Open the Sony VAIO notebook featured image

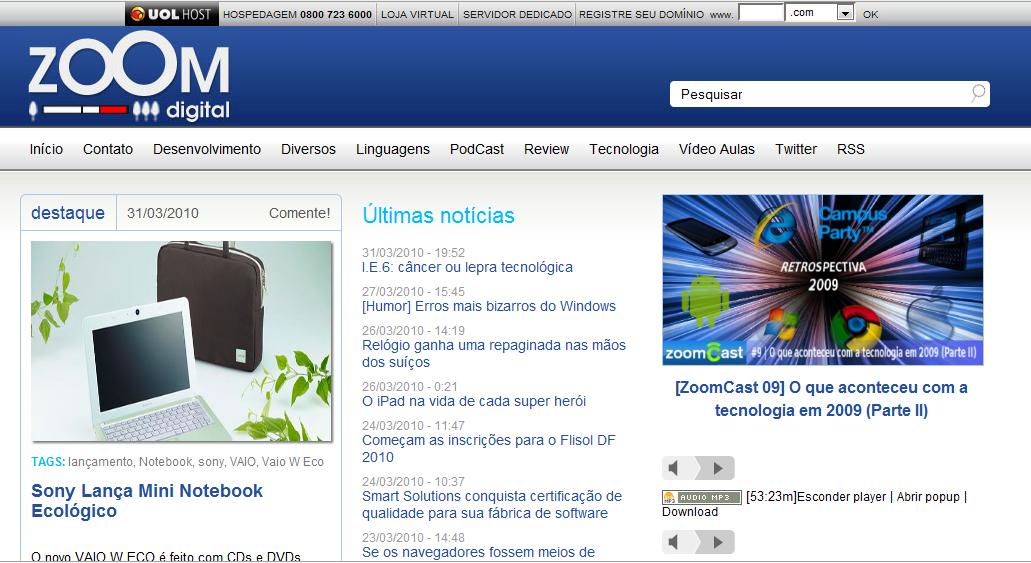[181, 341]
